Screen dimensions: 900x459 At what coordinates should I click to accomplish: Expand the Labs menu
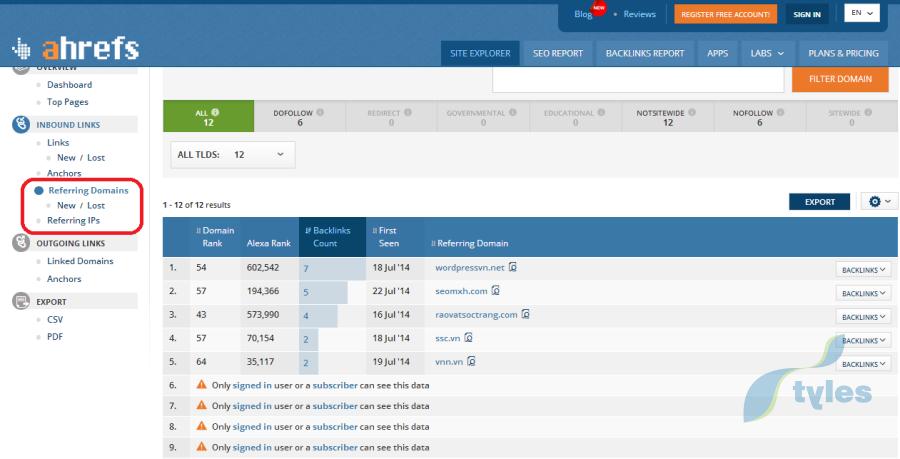[x=766, y=53]
